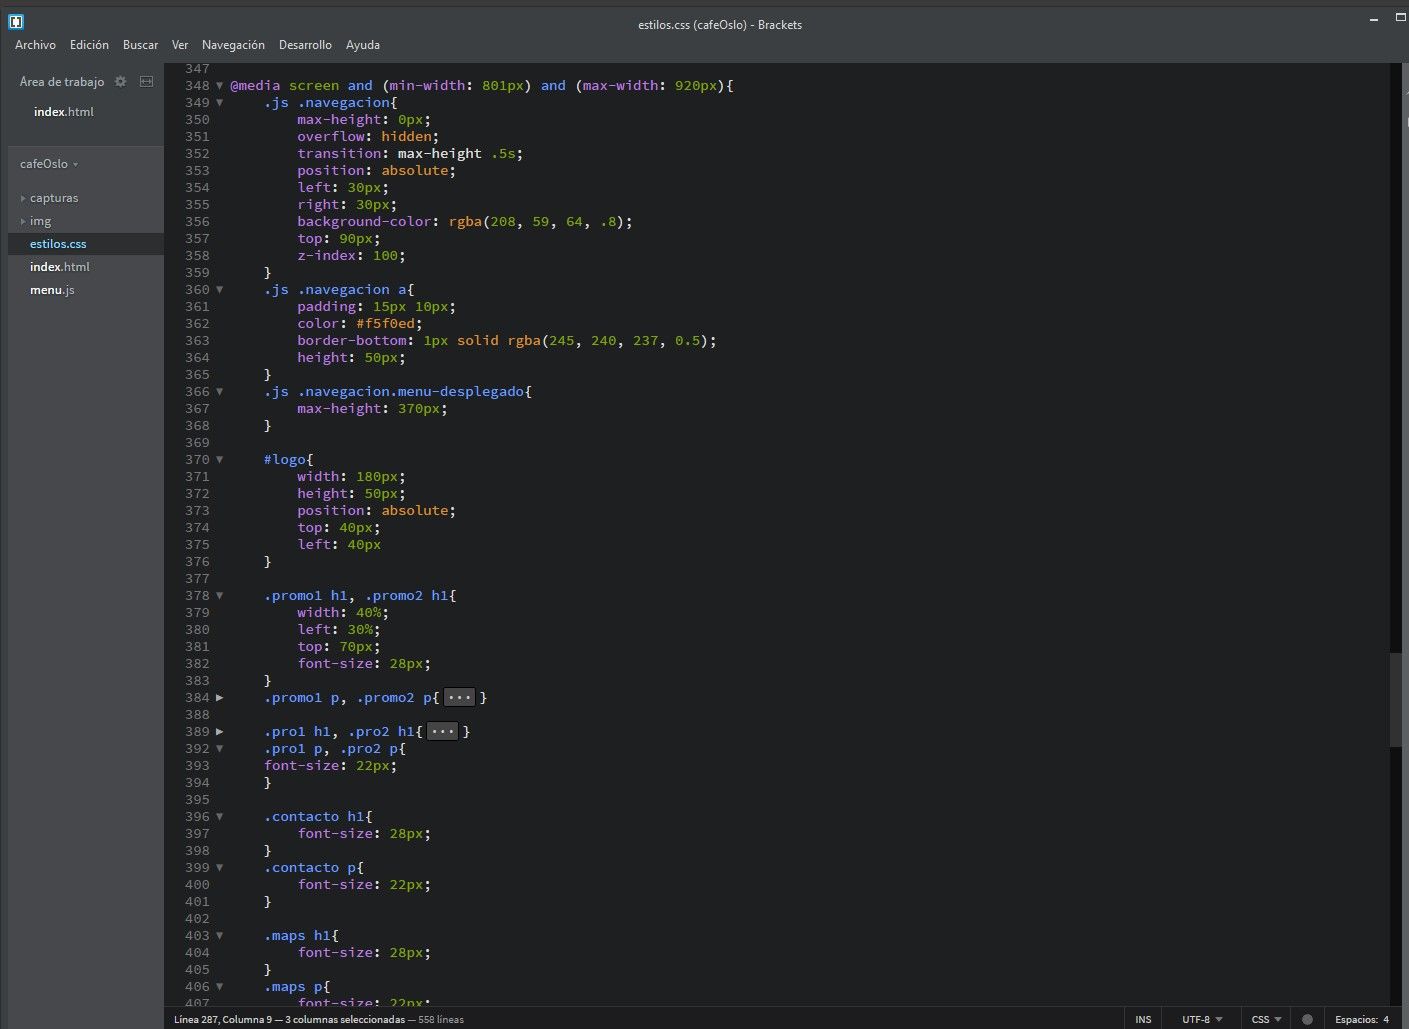Screen dimensions: 1409x1029
Task: Collapse .pro1 p block at line 392
Action: pos(220,749)
